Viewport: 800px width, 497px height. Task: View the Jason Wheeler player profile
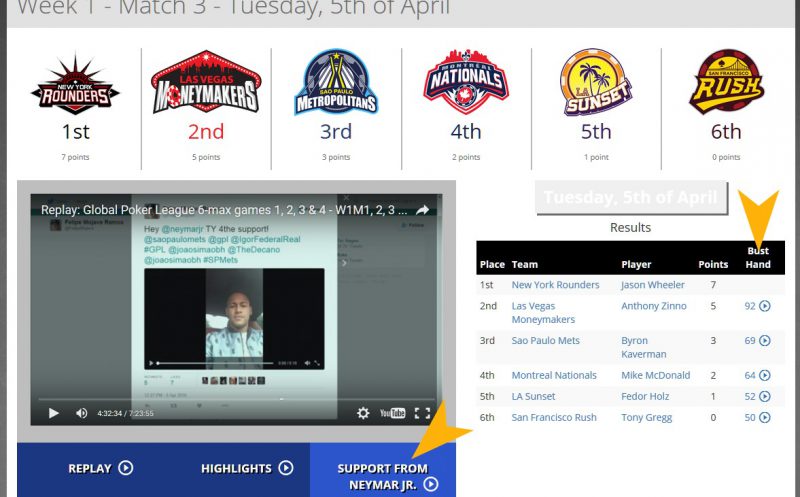pos(653,285)
